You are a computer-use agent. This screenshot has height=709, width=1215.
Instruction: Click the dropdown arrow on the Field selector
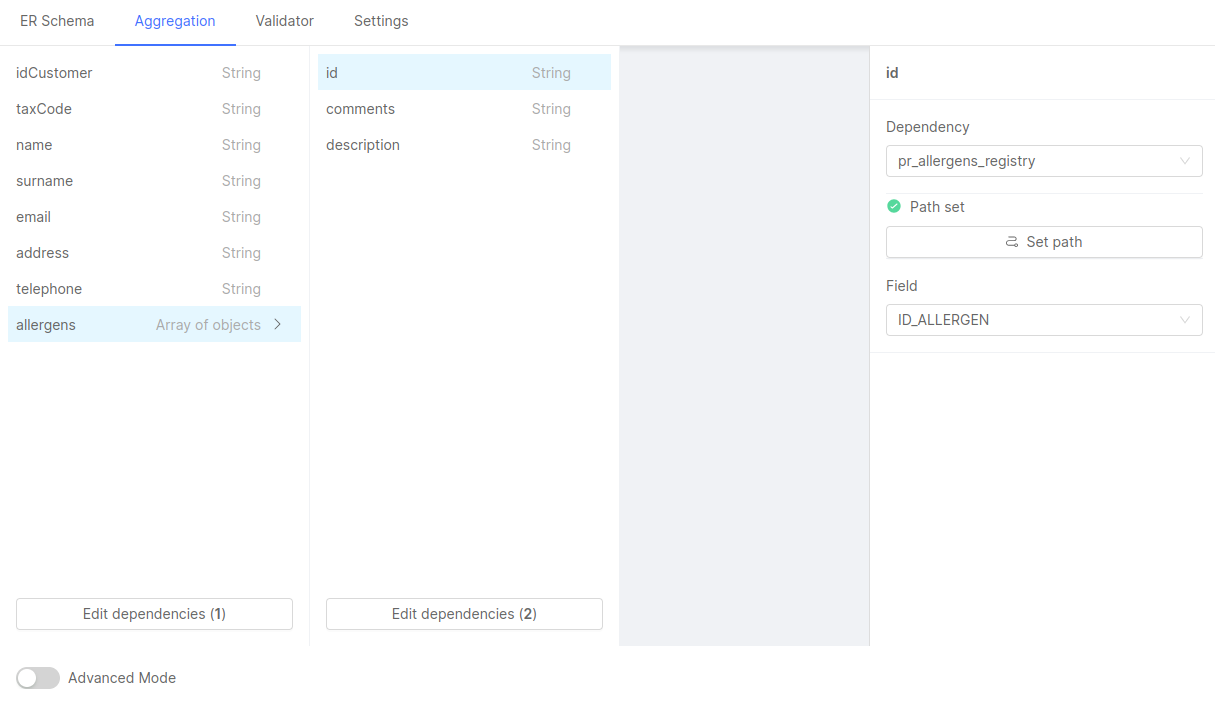click(1186, 320)
